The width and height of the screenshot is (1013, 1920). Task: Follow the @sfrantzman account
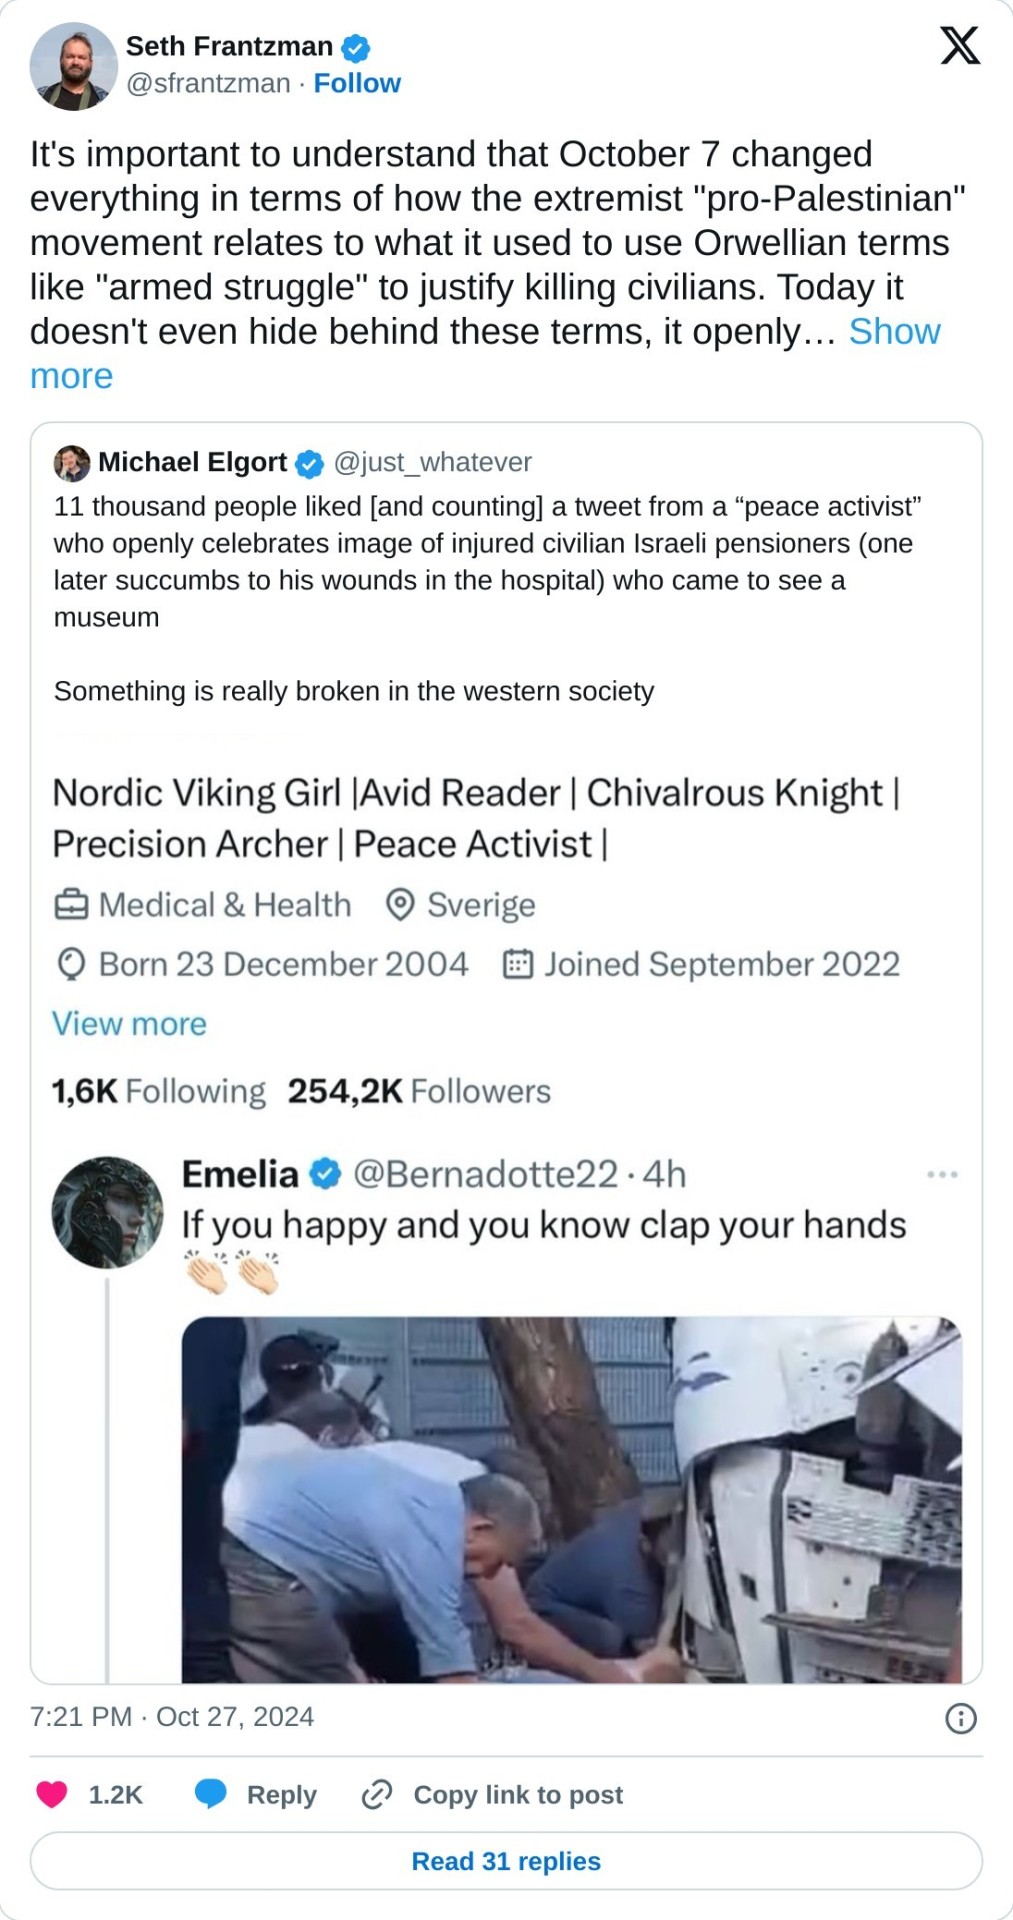[x=357, y=83]
